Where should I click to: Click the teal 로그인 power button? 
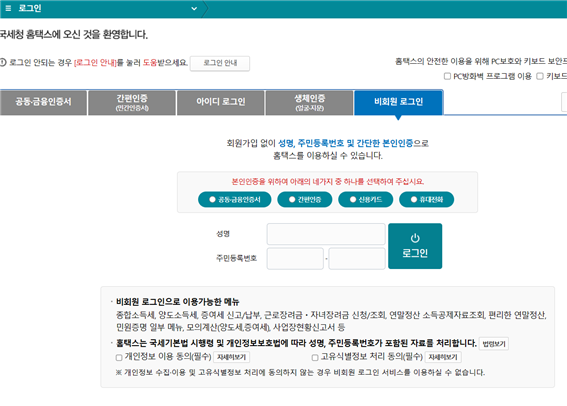tap(415, 246)
